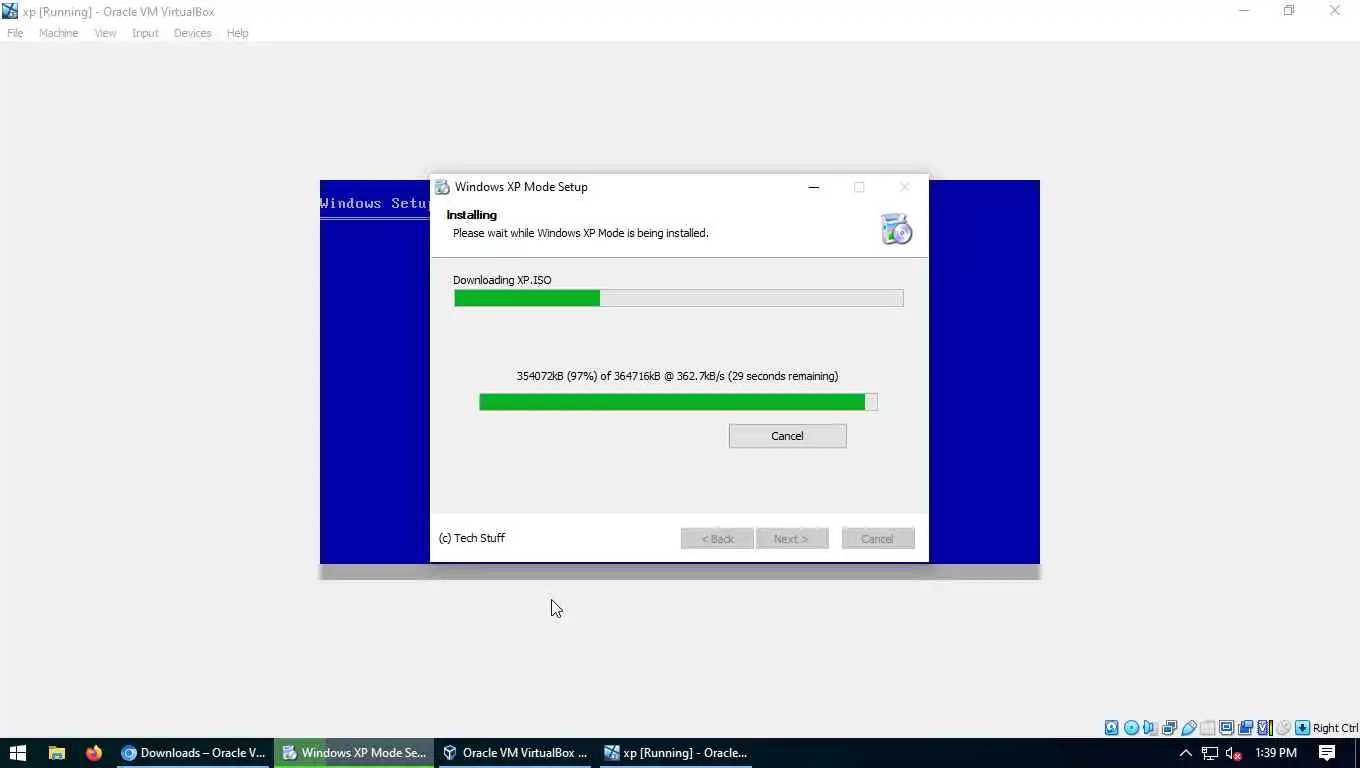
Task: Click the disabled Next button
Action: pos(792,539)
